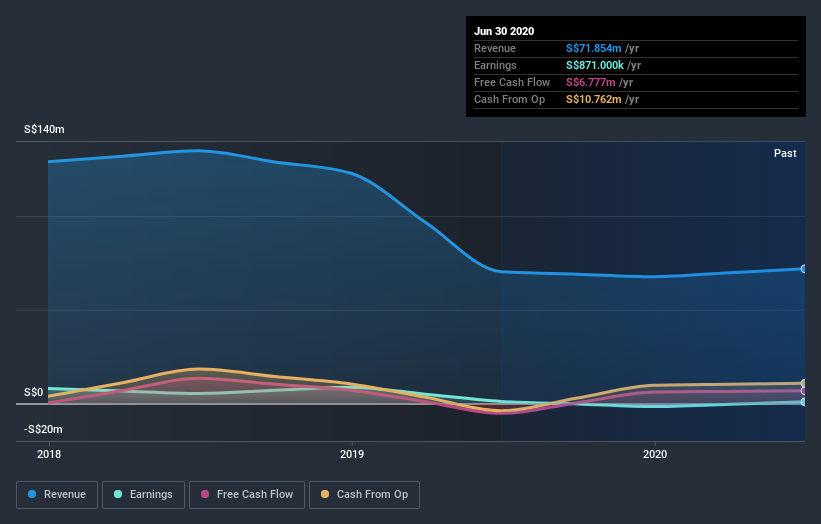821x524 pixels.
Task: Select the 2019 x-axis label
Action: 352,454
